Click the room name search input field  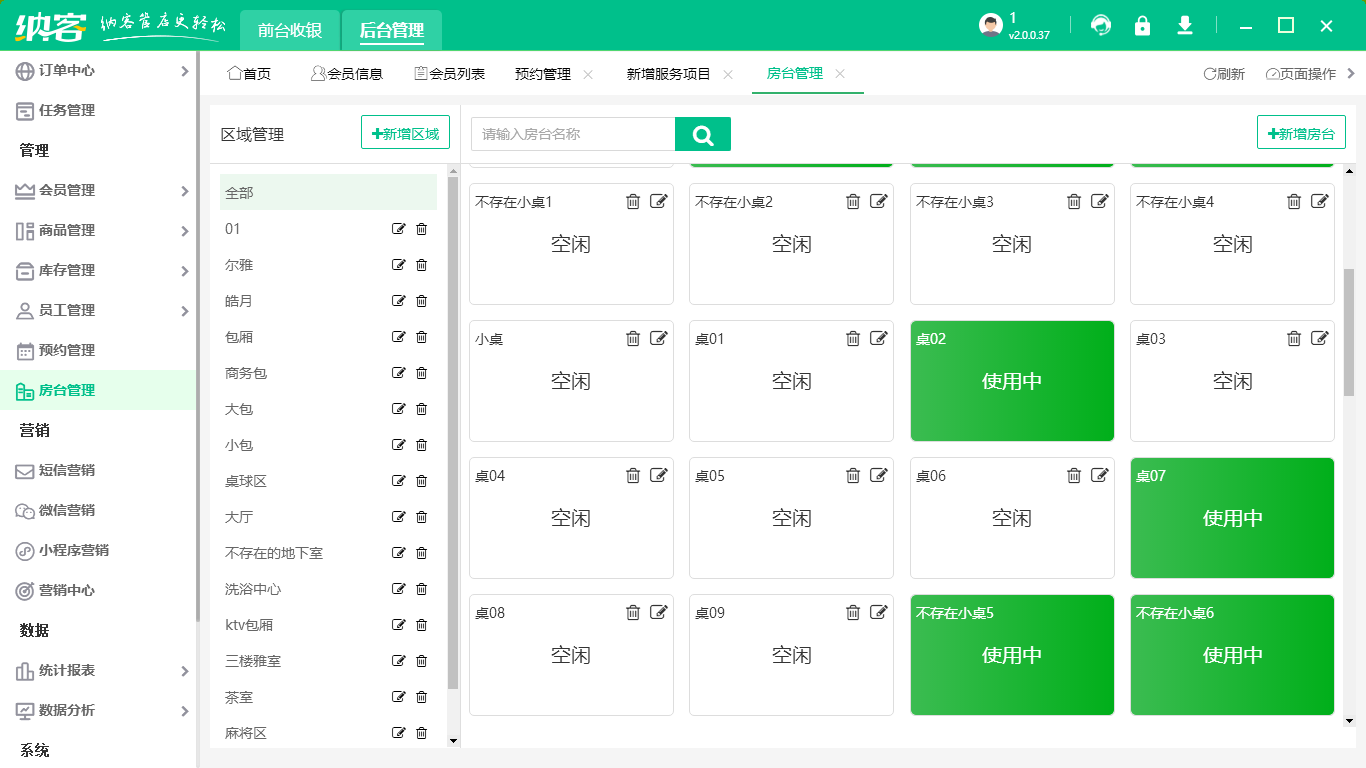(x=570, y=133)
